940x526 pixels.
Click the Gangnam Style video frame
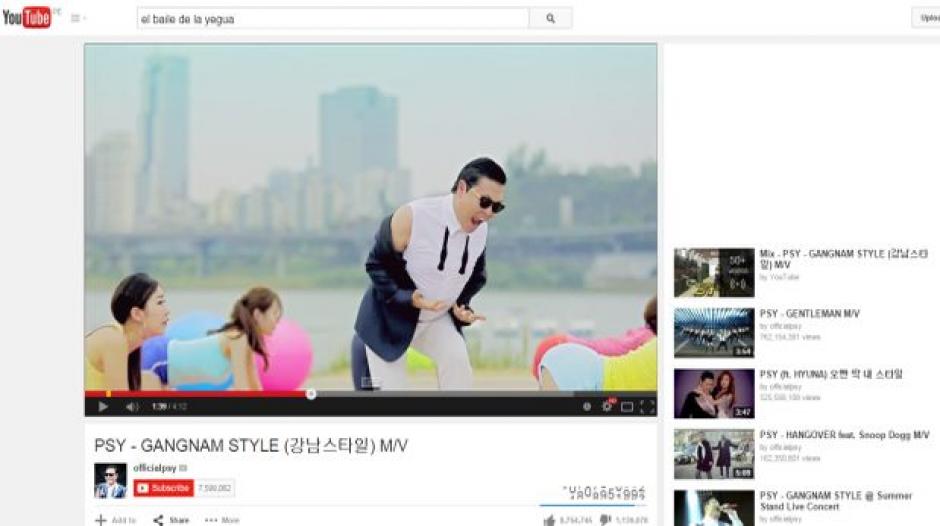coord(370,217)
